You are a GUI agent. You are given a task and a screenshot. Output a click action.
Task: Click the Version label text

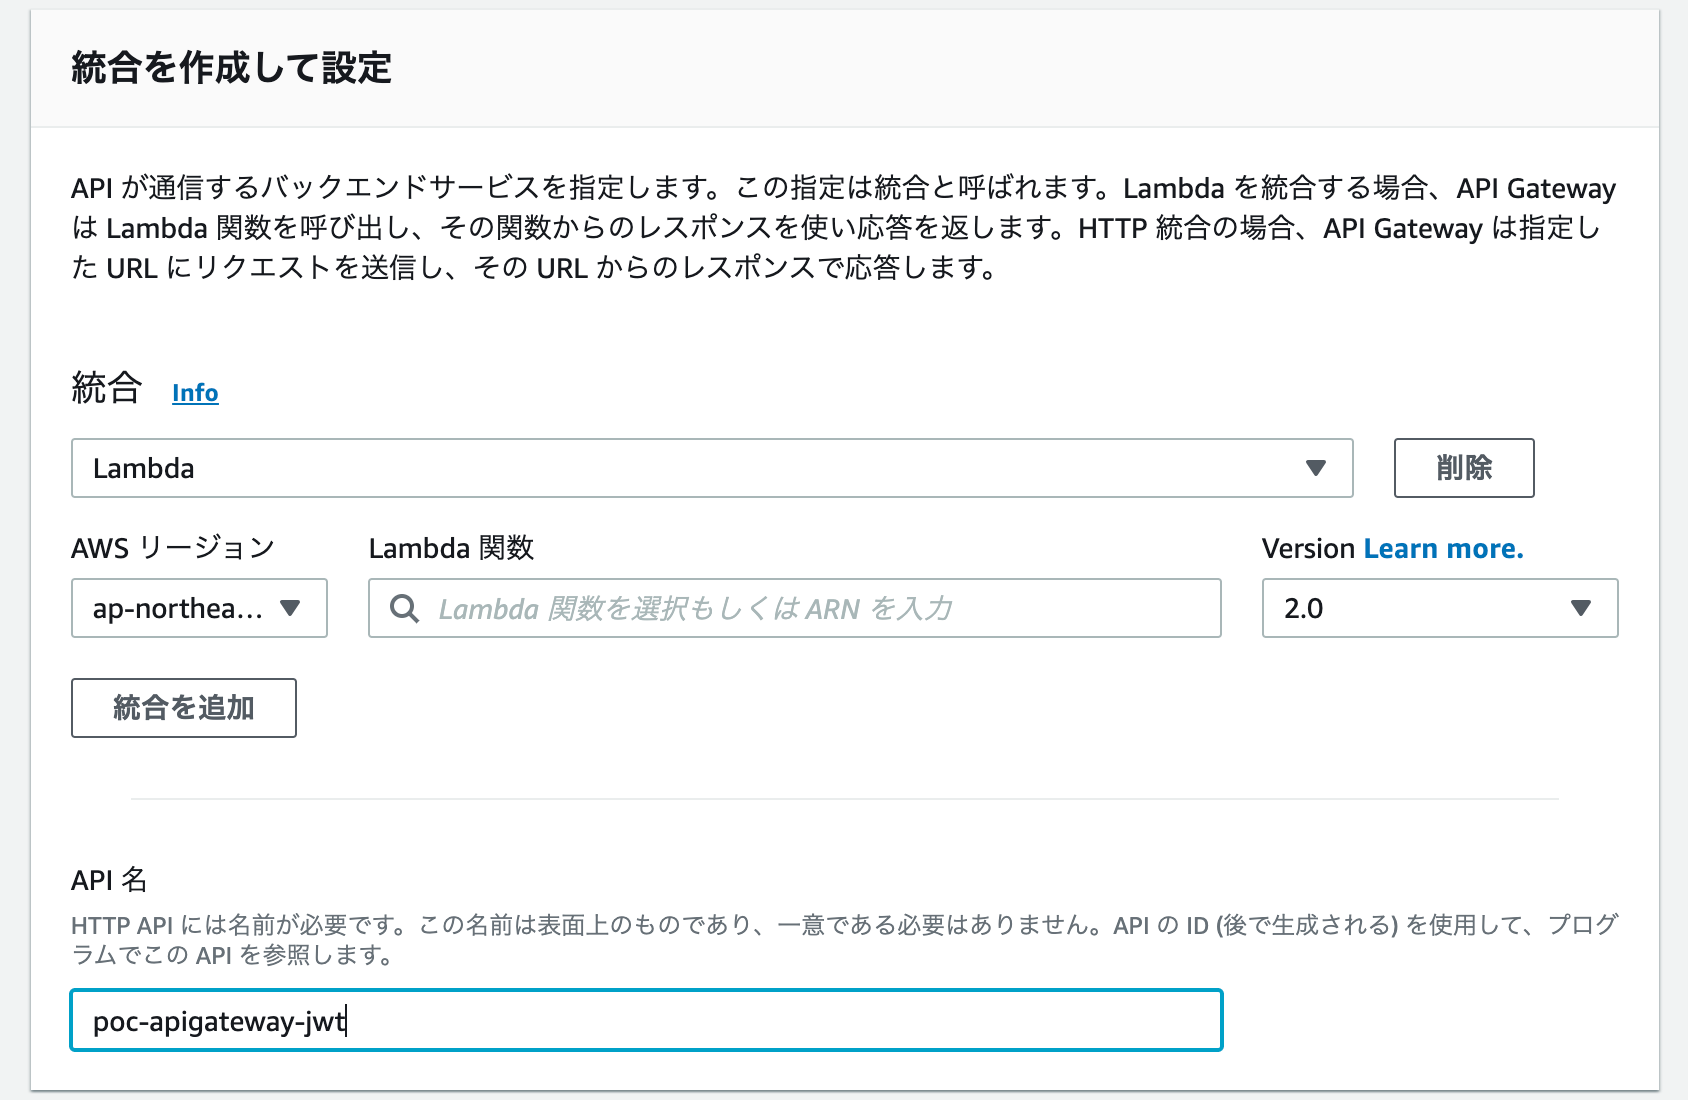(1308, 548)
